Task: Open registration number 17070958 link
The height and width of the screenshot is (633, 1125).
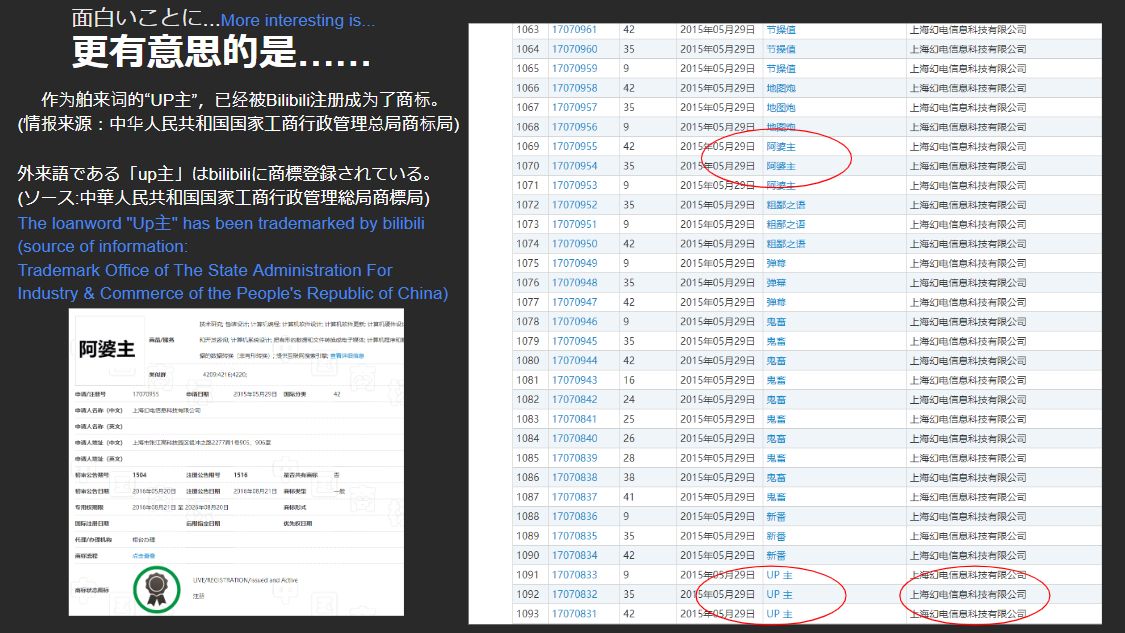Action: (574, 88)
